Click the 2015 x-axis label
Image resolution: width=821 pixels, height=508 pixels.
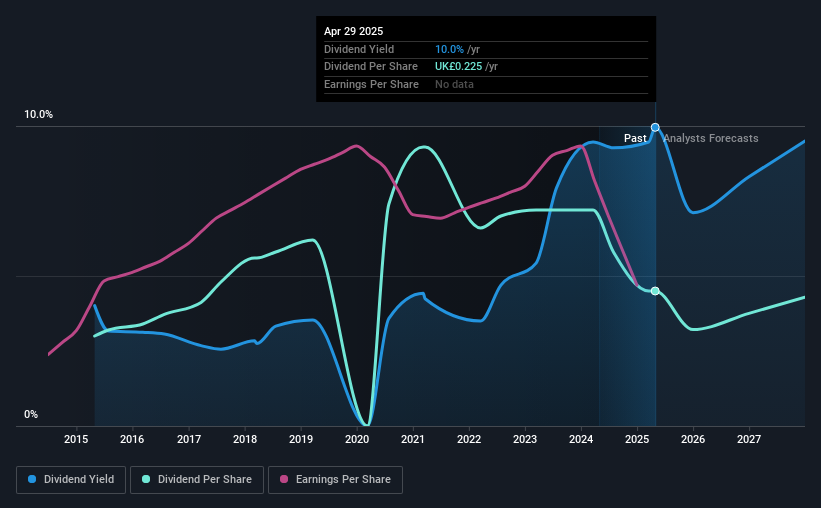(76, 439)
